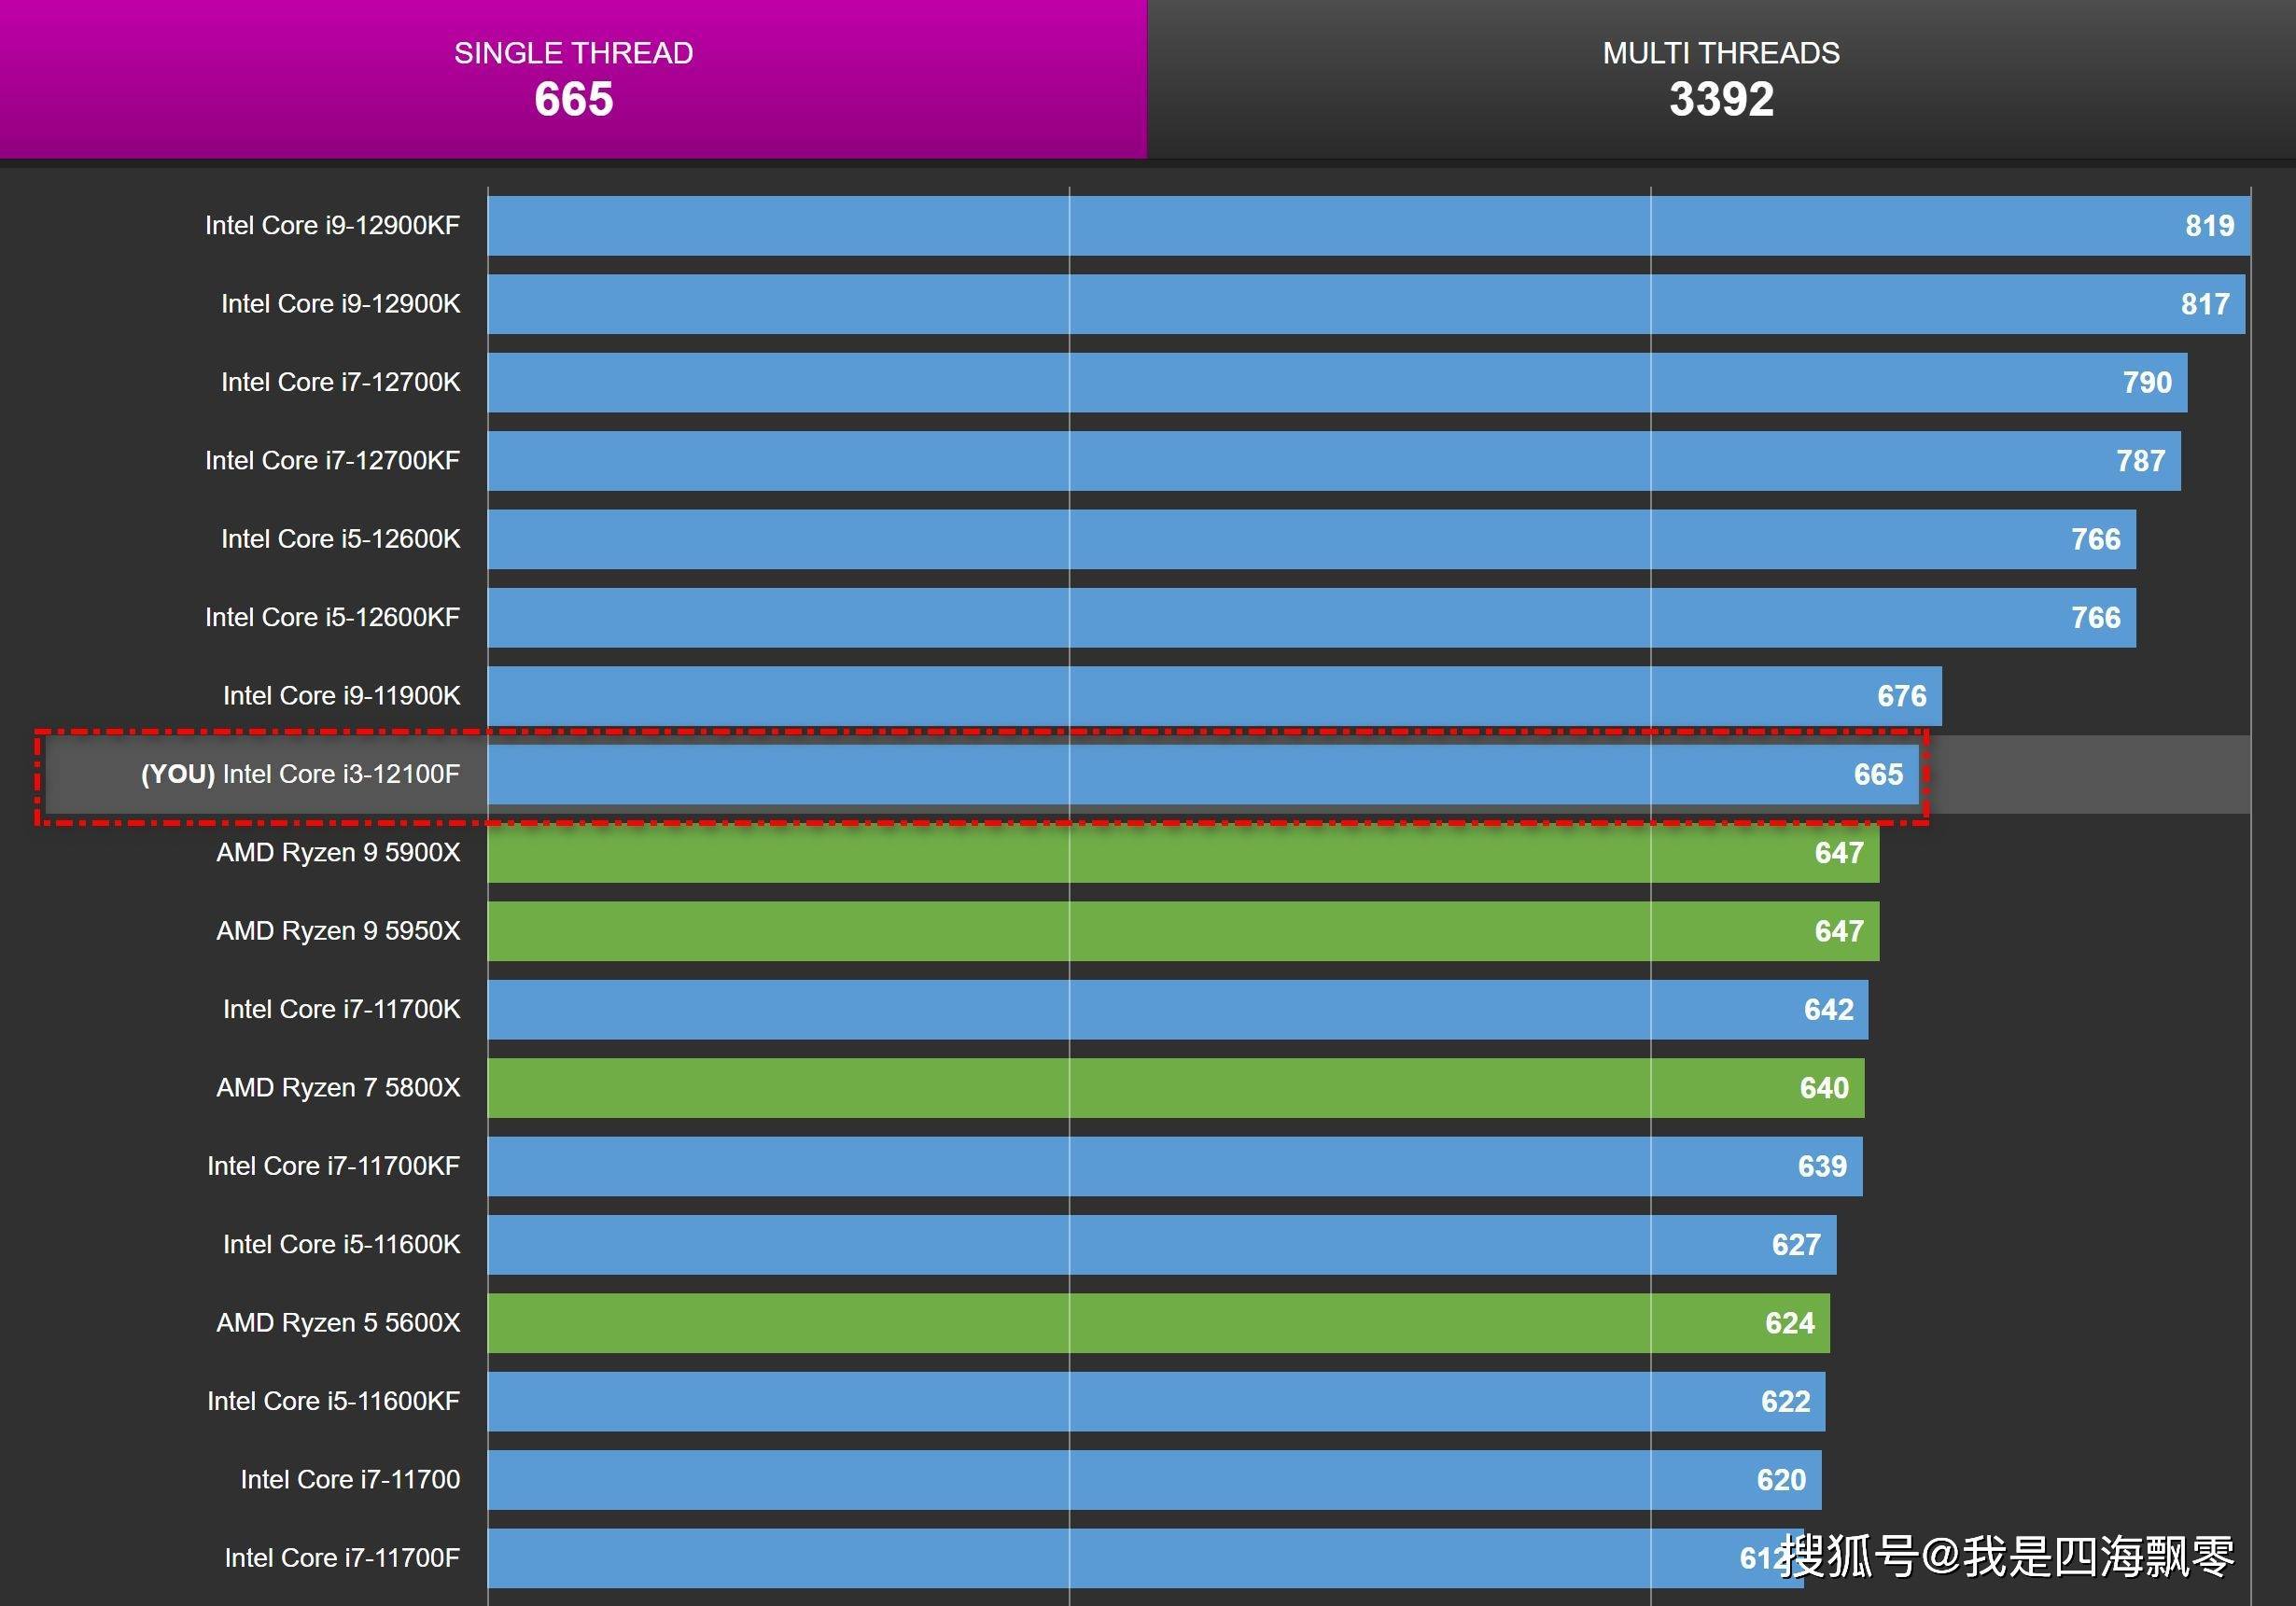Open the MULTI THREADS benchmark tab
This screenshot has height=1606, width=2296.
point(1722,60)
